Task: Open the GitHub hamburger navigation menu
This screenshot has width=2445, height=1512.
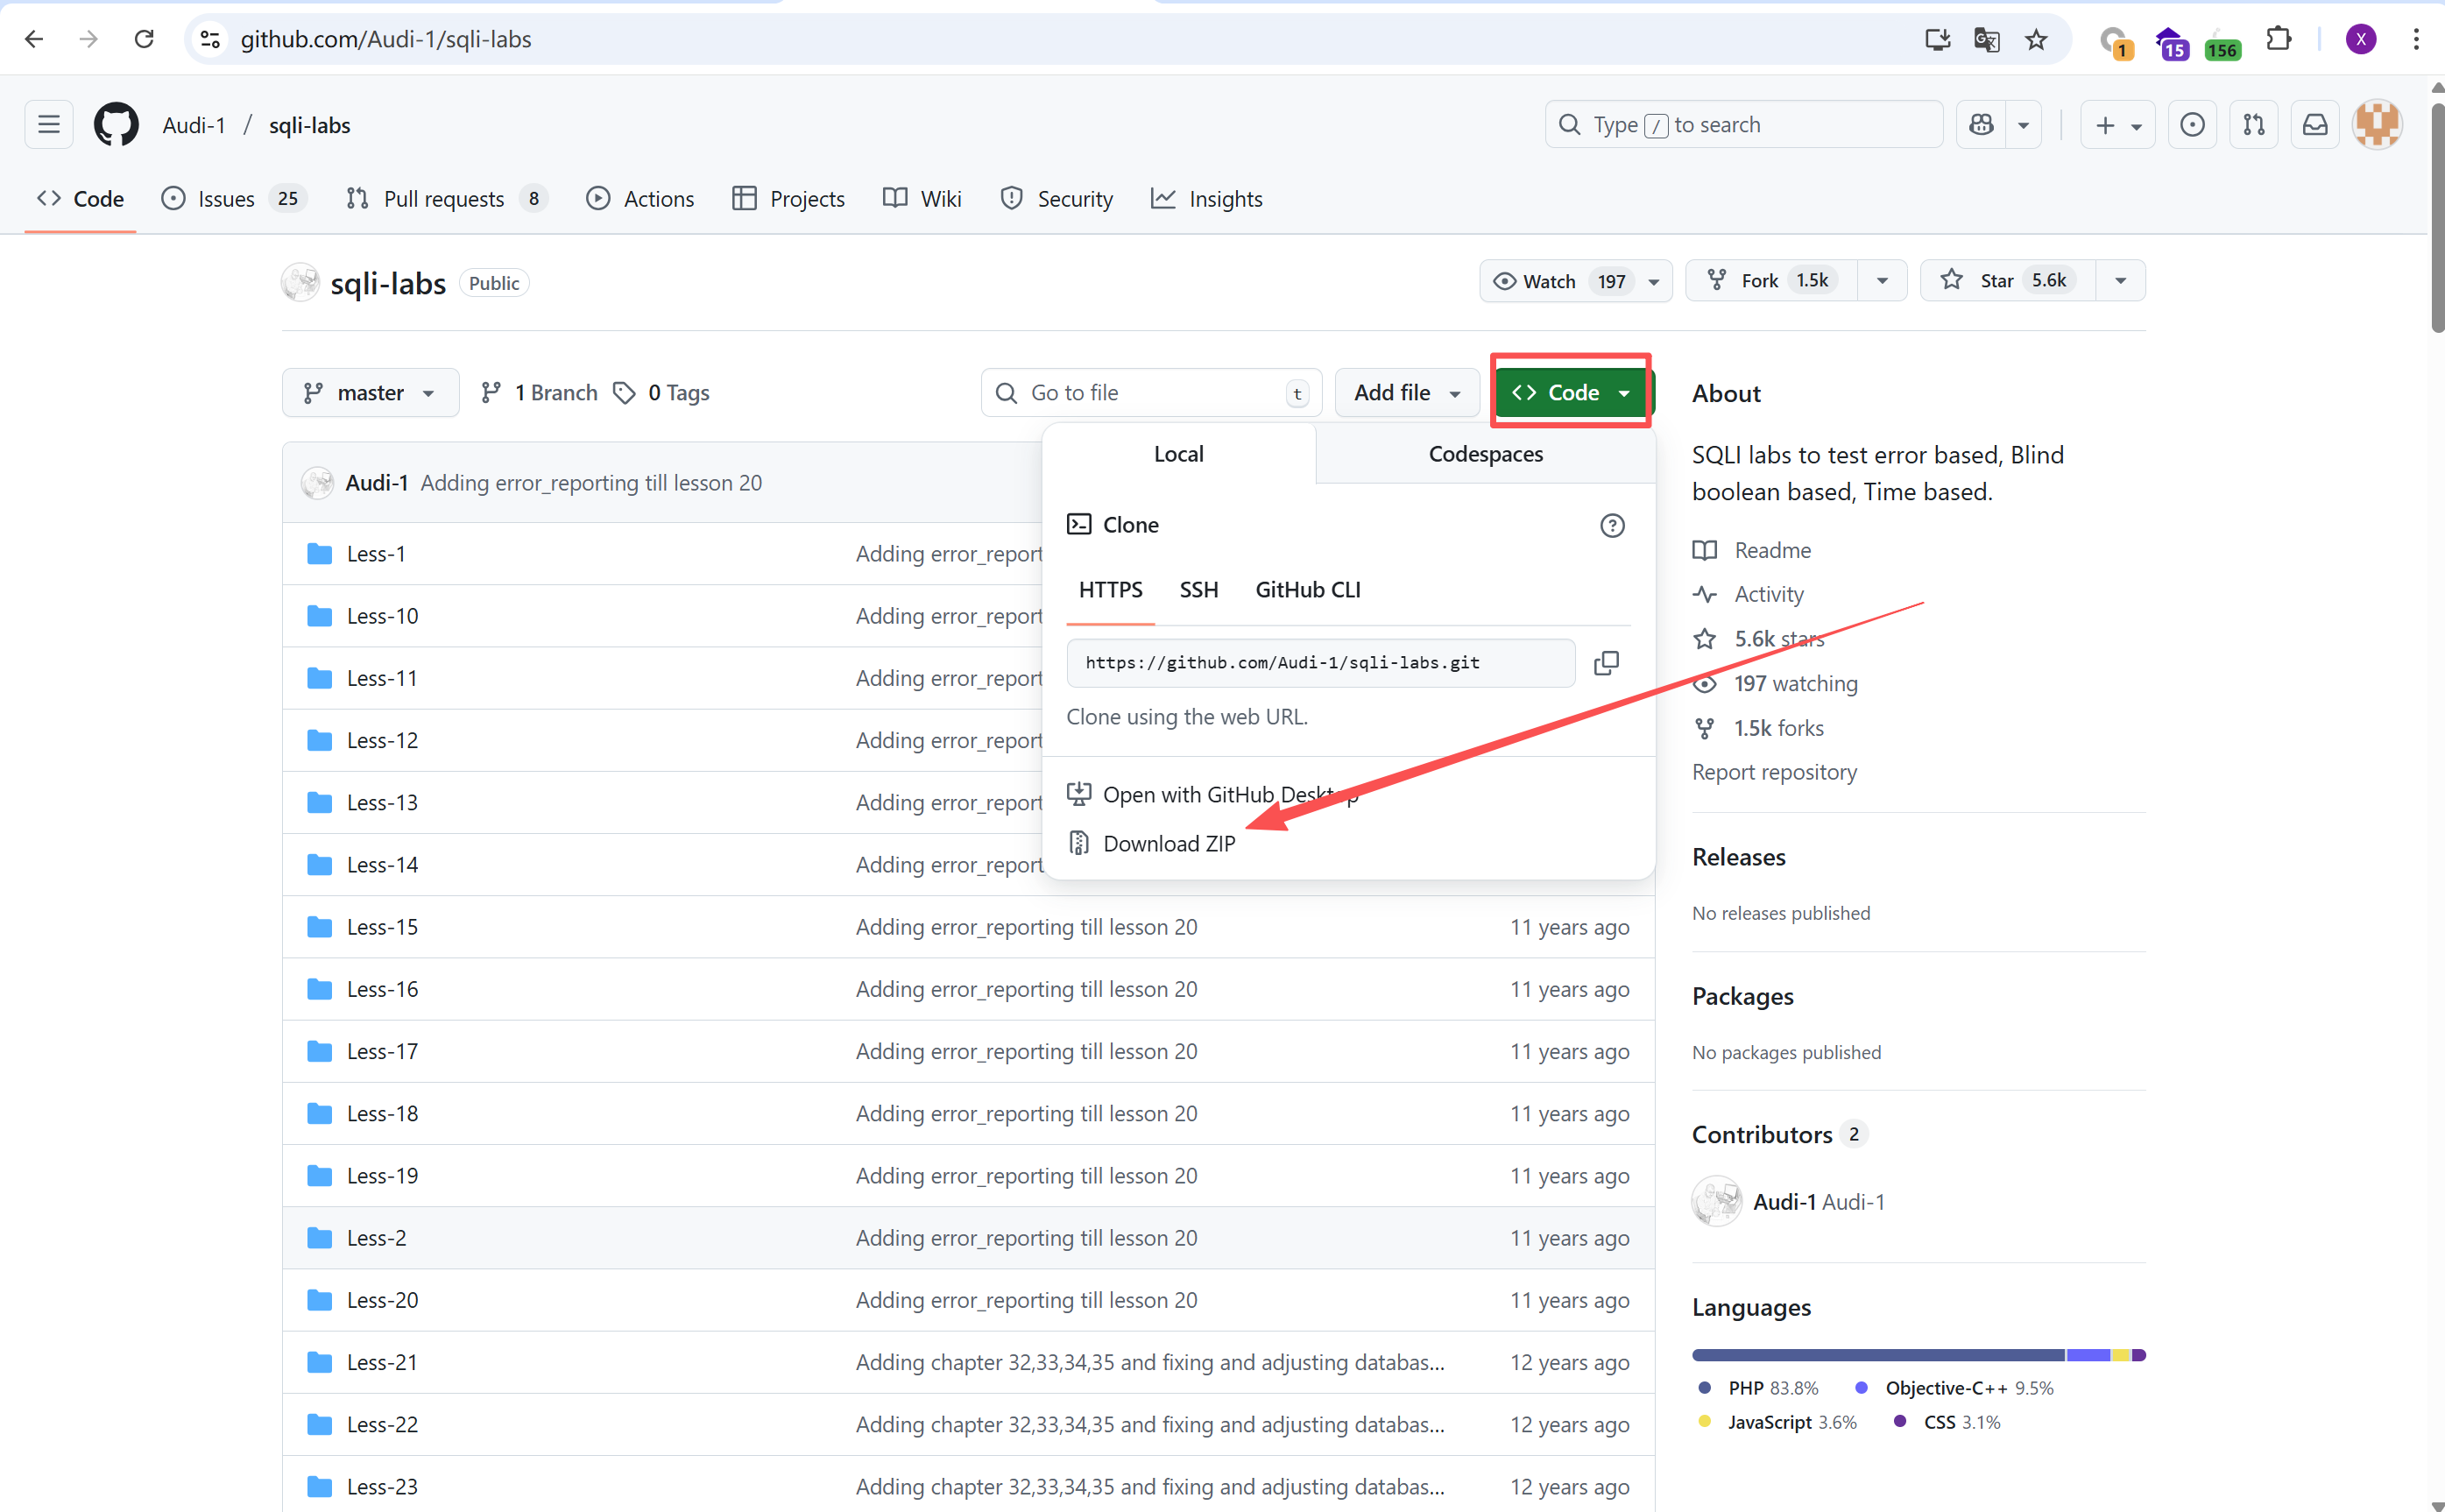Action: tap(49, 125)
